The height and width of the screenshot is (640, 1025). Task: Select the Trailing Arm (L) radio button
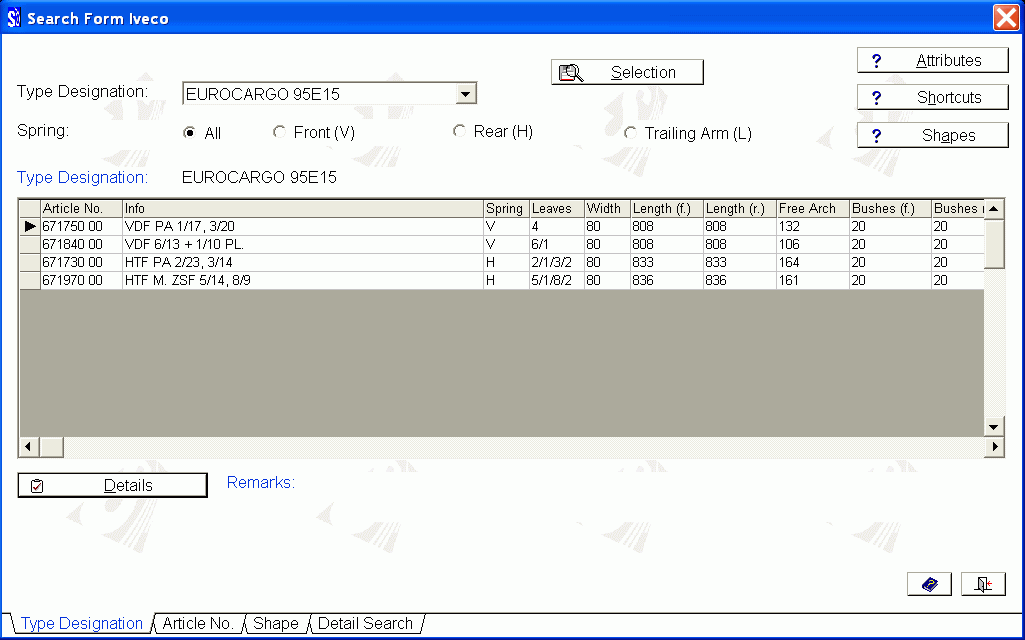coord(630,133)
